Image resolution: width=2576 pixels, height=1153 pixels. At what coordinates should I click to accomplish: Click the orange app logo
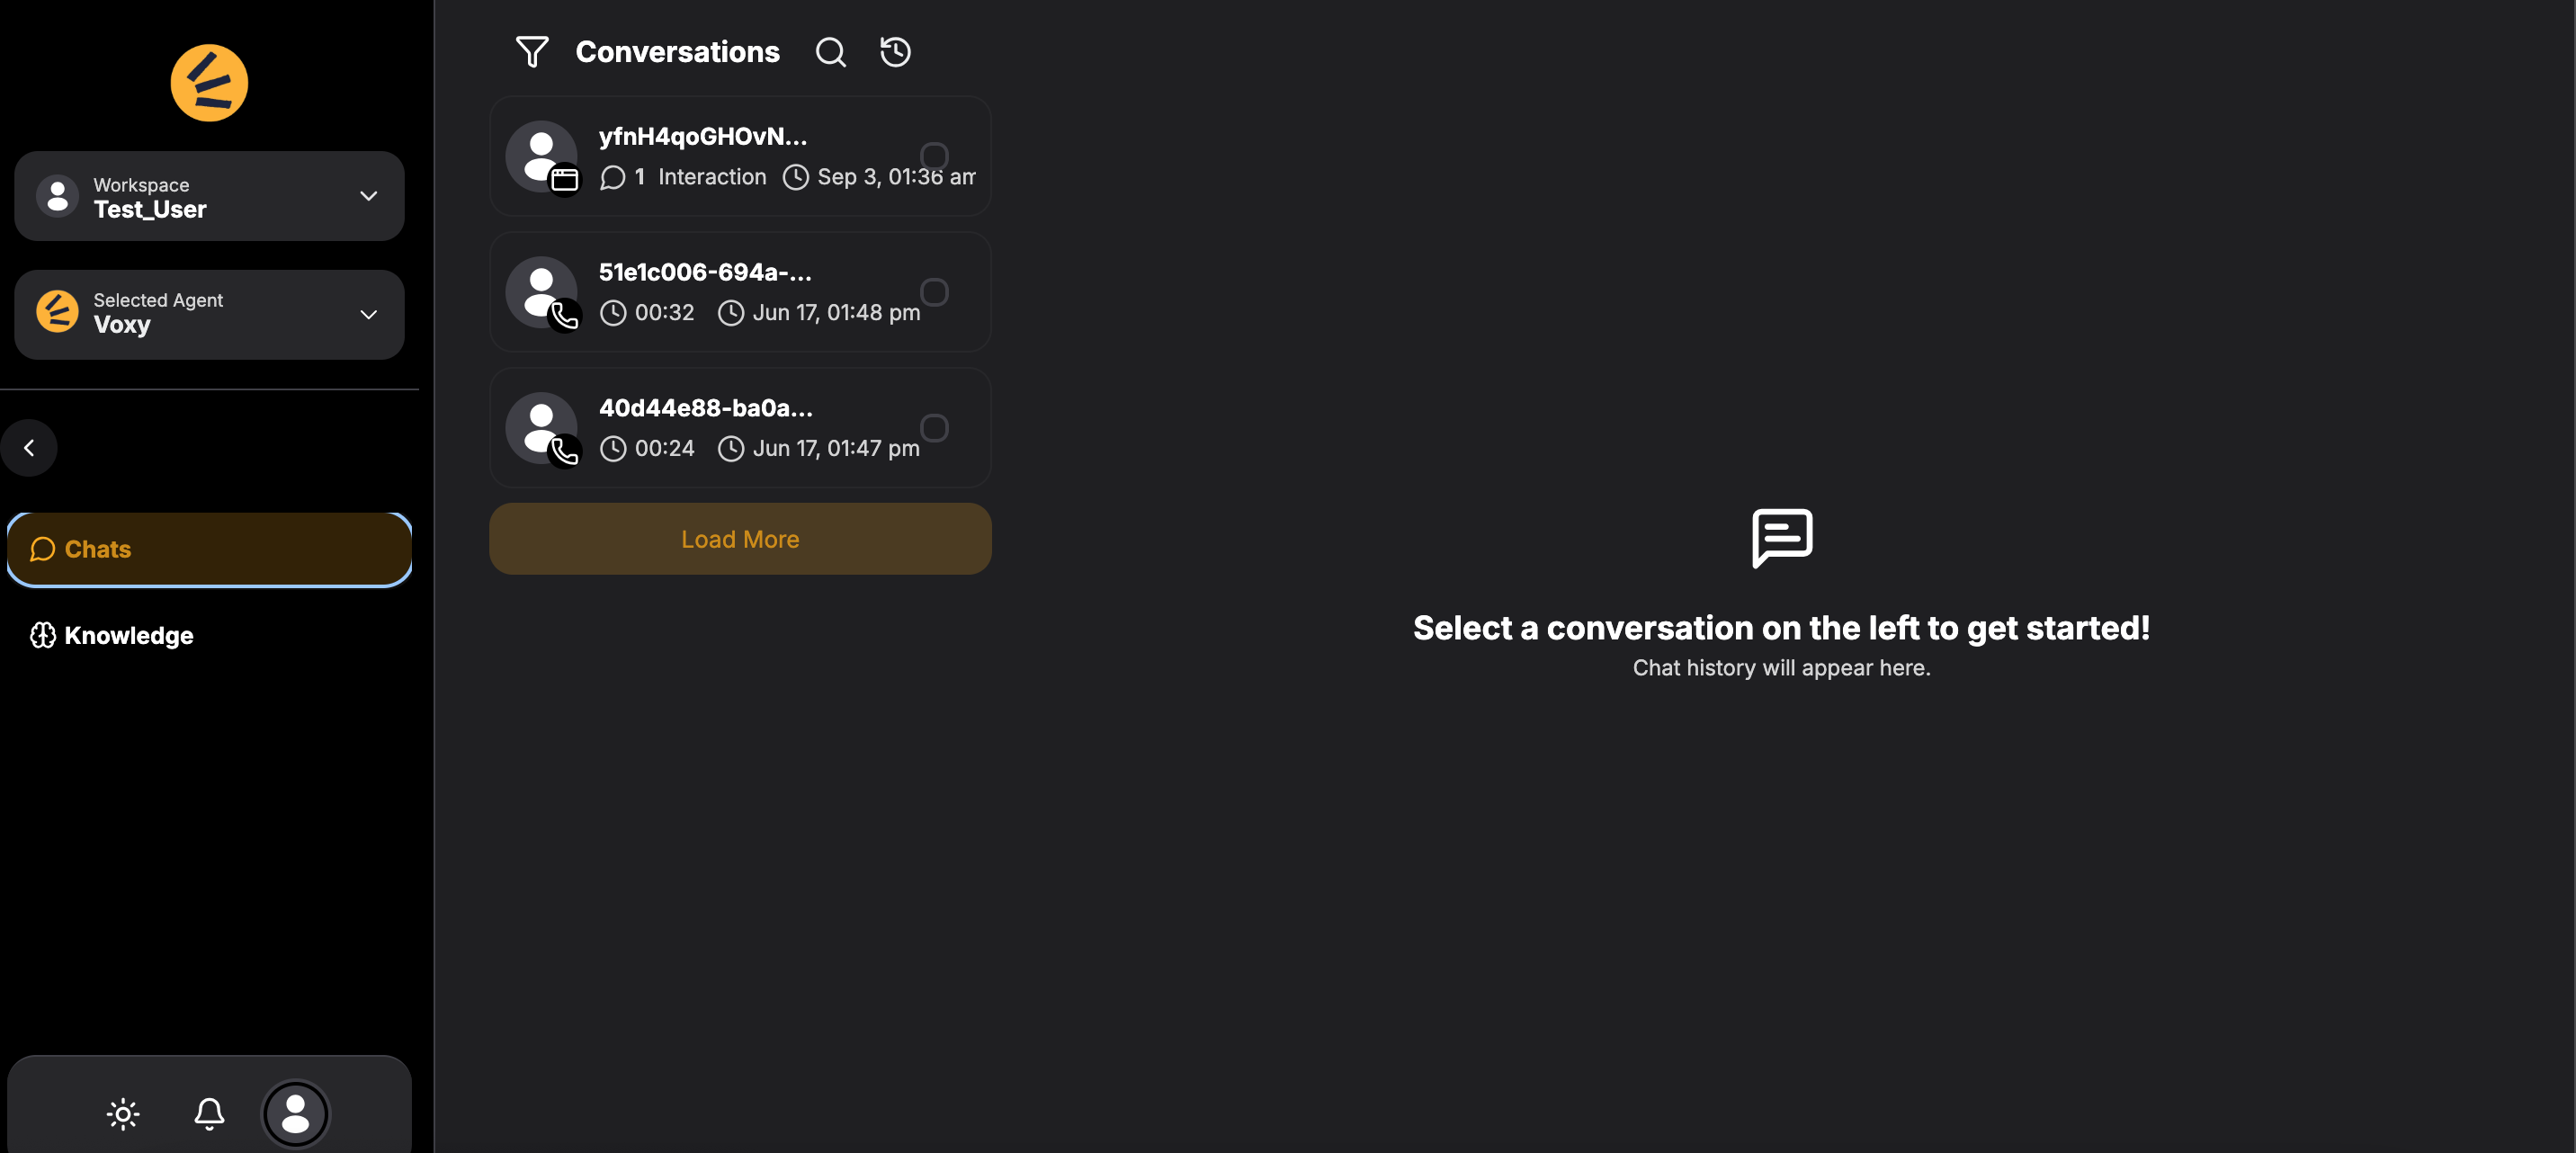(x=209, y=83)
